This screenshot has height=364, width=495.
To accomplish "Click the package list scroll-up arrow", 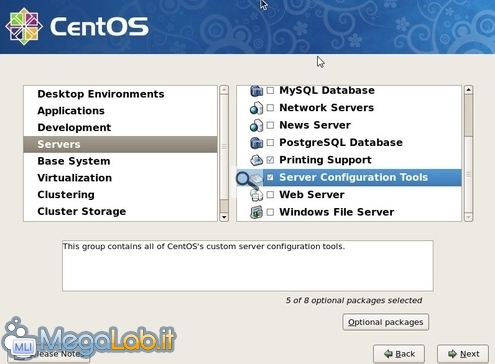I will 468,90.
